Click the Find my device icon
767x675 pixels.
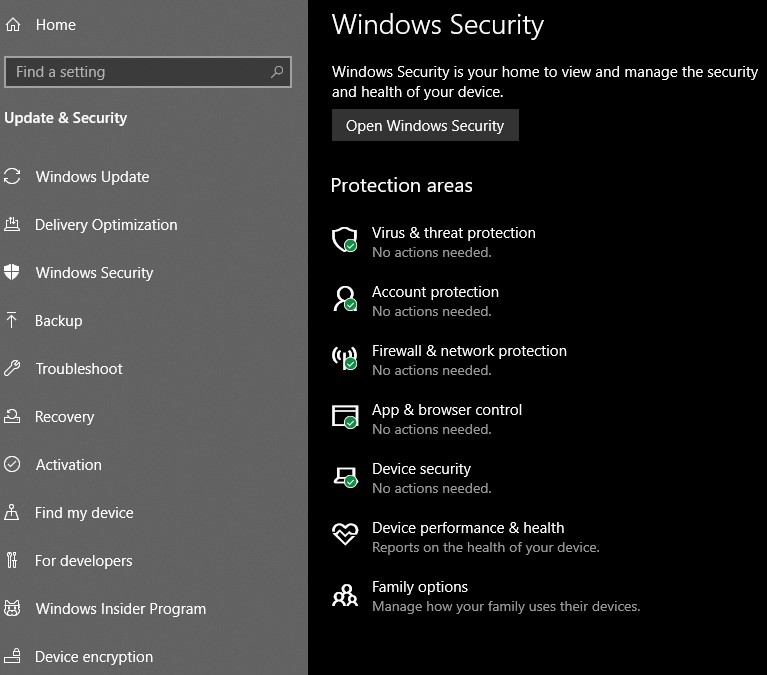click(x=12, y=512)
